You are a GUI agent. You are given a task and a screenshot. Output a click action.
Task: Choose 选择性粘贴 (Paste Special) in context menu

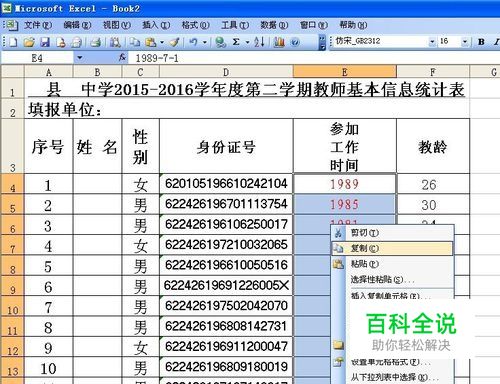(x=392, y=279)
